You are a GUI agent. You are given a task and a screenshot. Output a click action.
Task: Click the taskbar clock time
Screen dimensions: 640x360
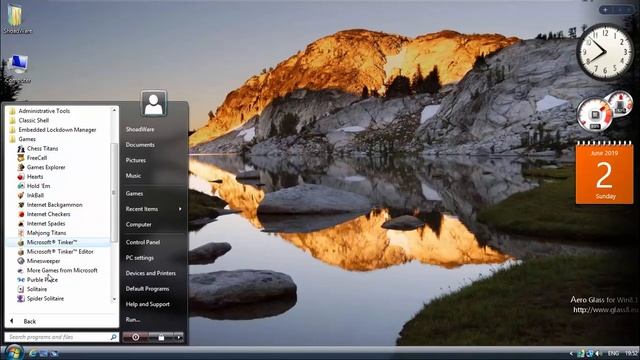[x=631, y=353]
